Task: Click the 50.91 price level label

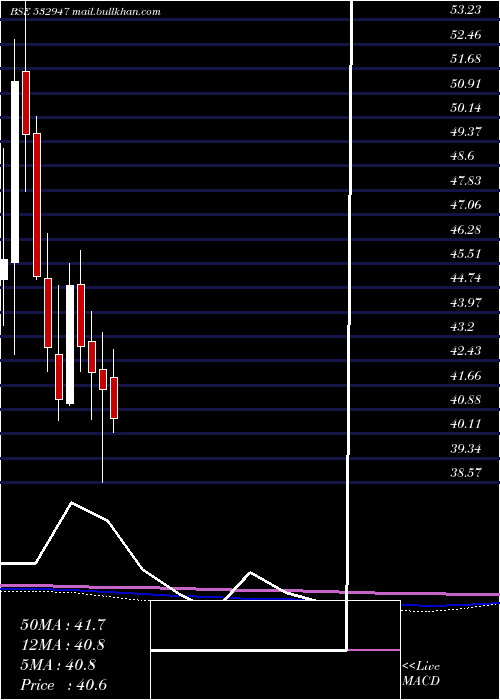Action: pos(466,83)
